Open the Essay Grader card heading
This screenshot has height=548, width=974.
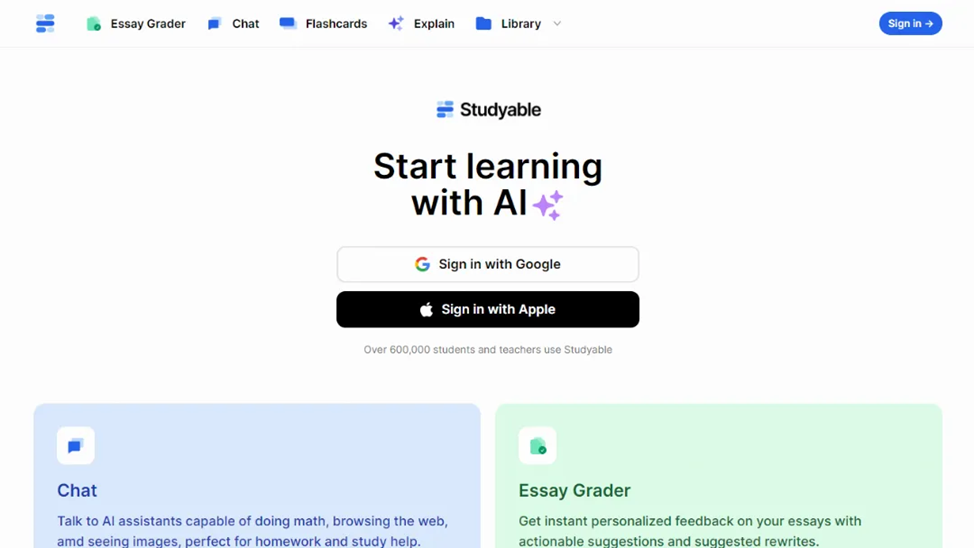[x=575, y=490]
